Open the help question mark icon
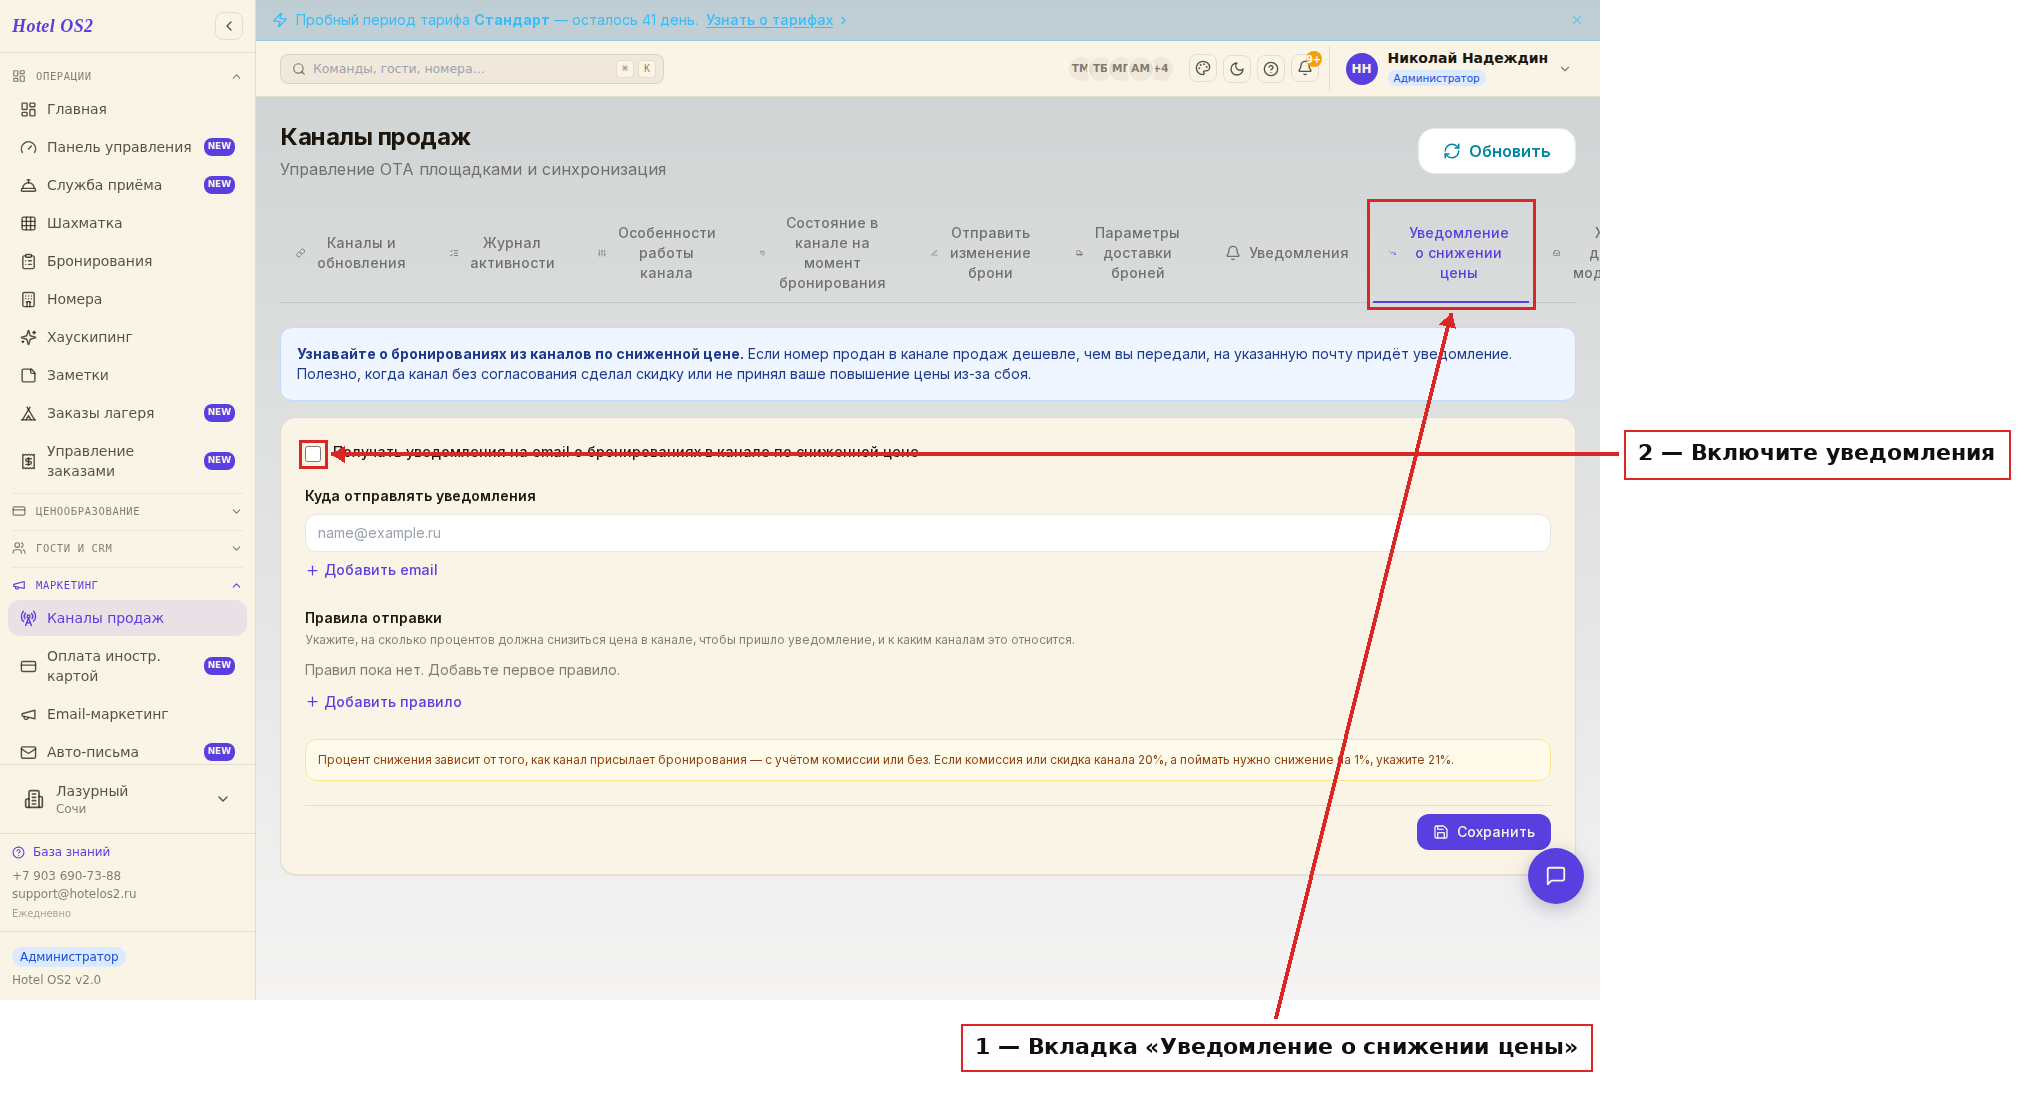The width and height of the screenshot is (2034, 1095). click(1271, 69)
